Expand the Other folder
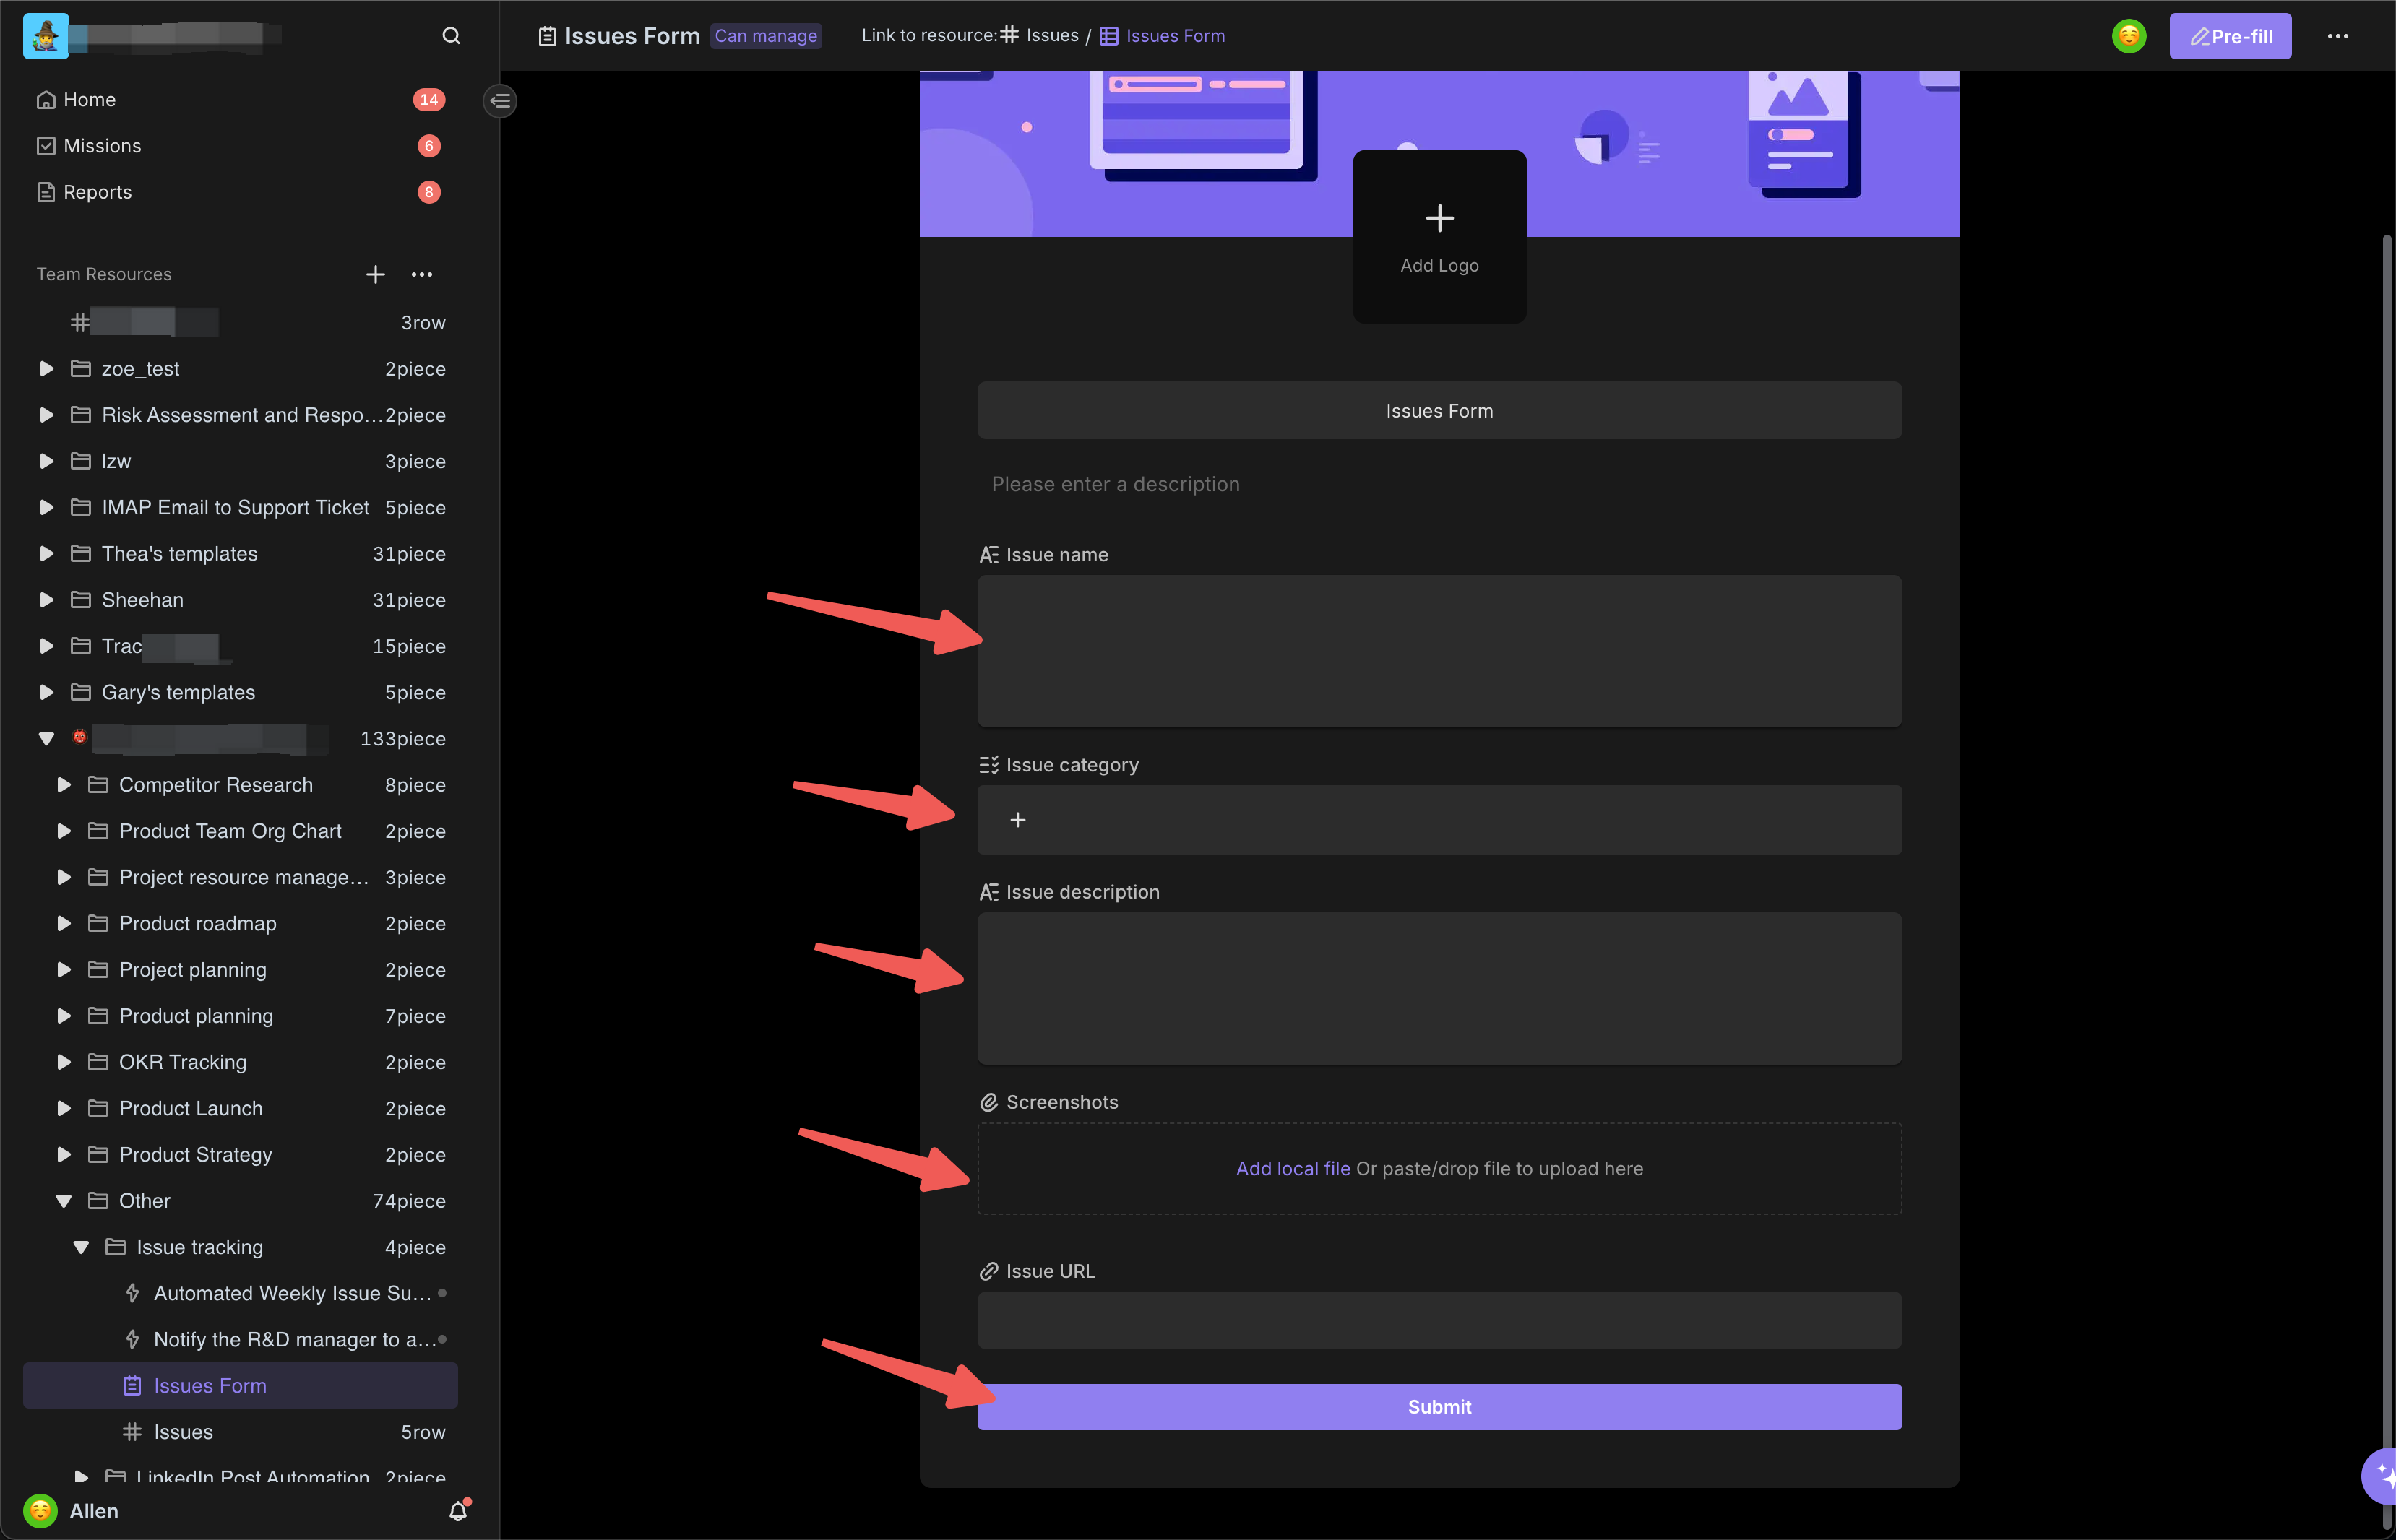 (x=64, y=1200)
